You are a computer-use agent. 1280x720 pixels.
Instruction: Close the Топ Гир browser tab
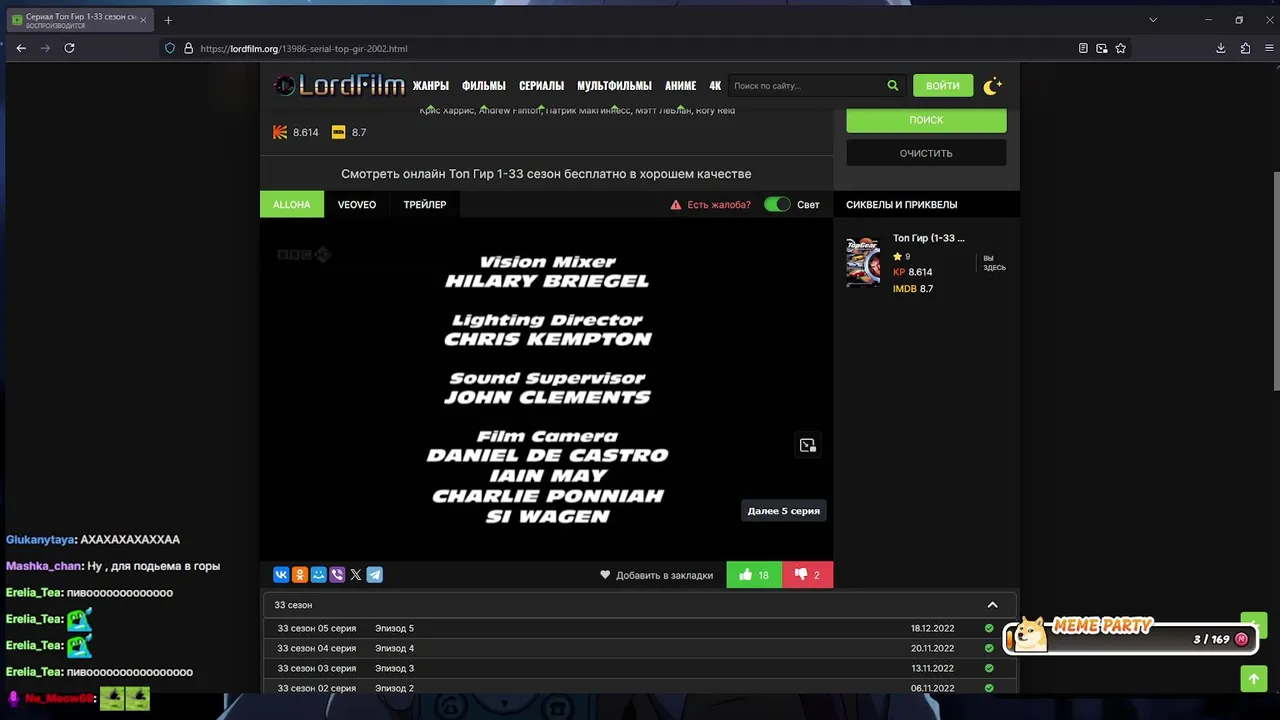(x=143, y=20)
